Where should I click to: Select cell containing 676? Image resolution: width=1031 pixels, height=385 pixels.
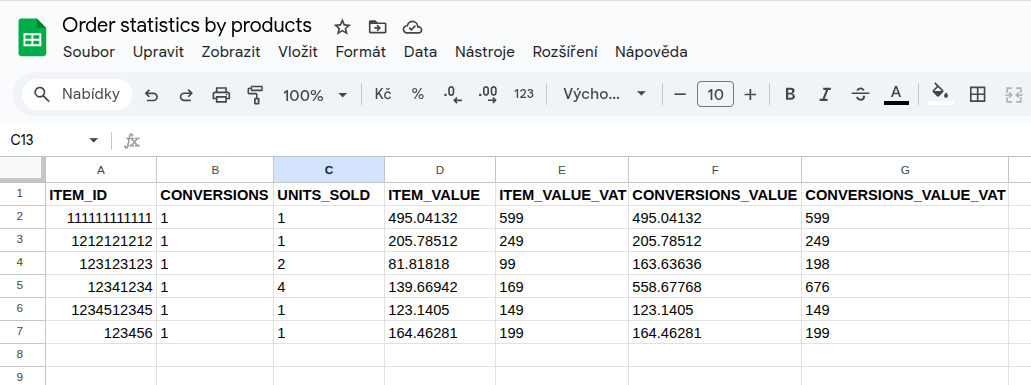905,286
